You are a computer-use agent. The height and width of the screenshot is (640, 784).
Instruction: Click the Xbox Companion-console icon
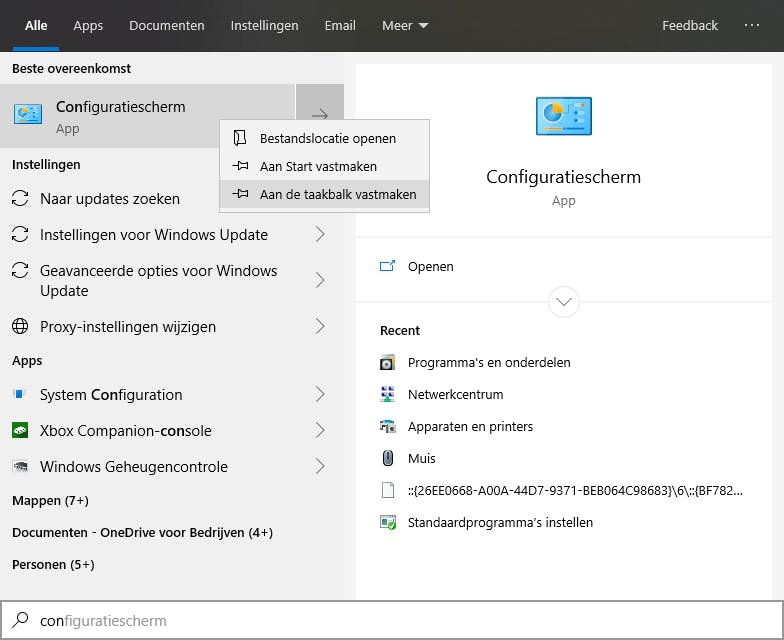point(20,430)
